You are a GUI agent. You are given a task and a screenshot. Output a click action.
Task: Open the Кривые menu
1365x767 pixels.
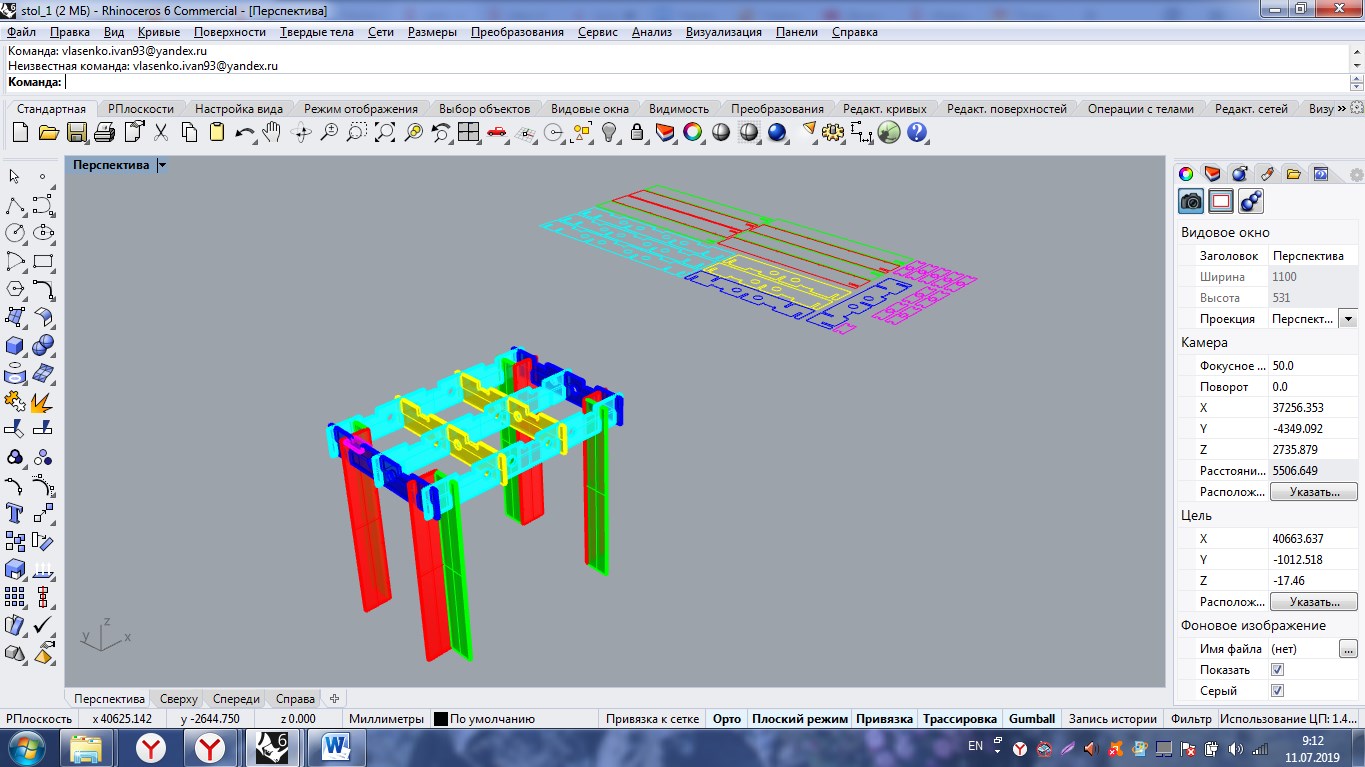click(159, 32)
